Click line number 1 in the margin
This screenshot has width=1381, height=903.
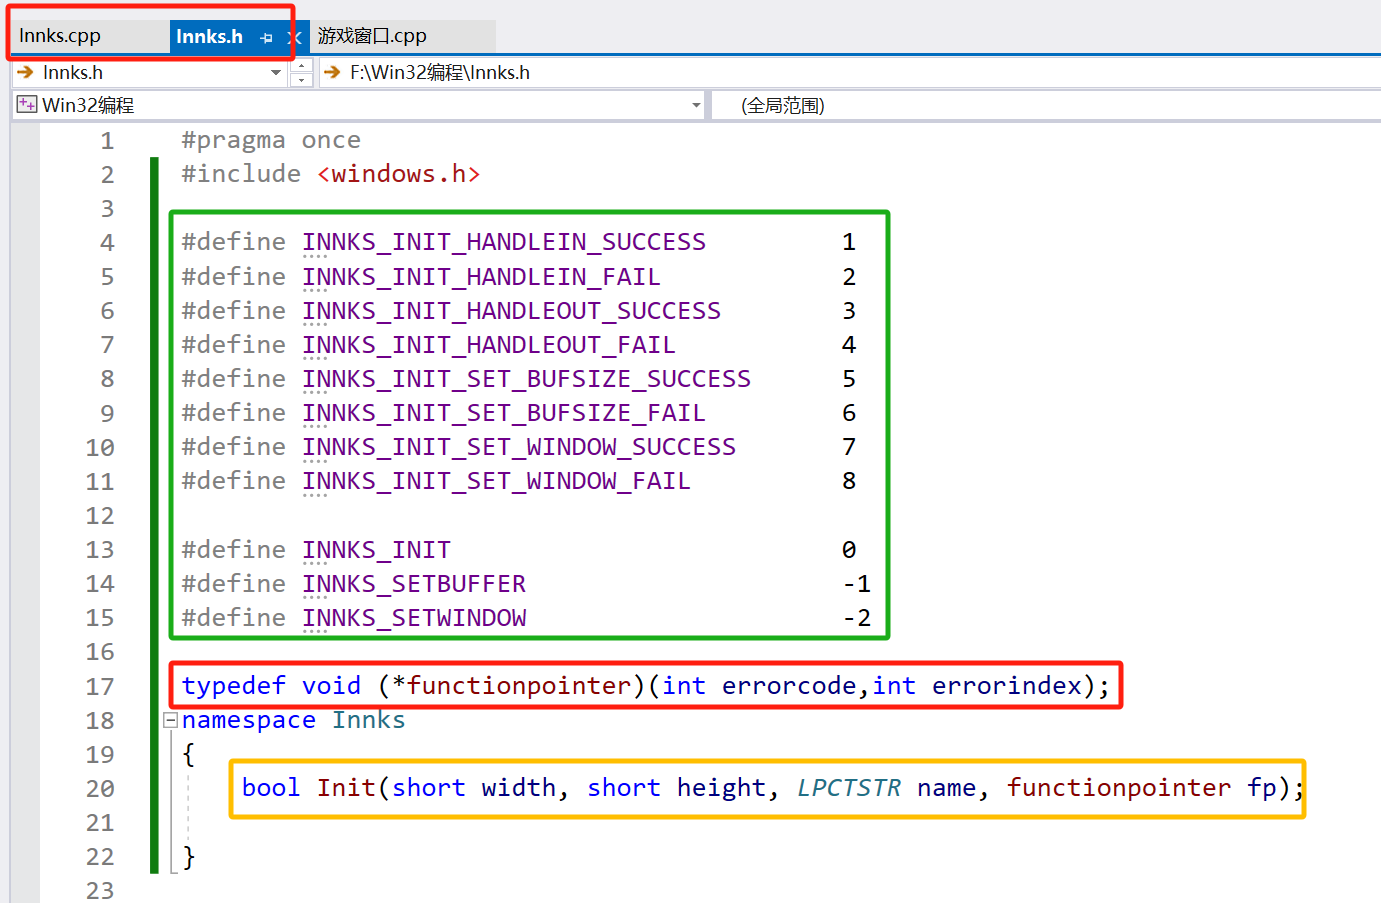pos(107,141)
